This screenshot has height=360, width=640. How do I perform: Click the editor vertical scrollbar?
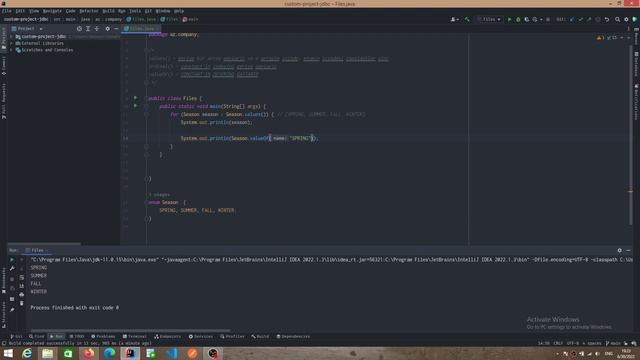coord(631,135)
